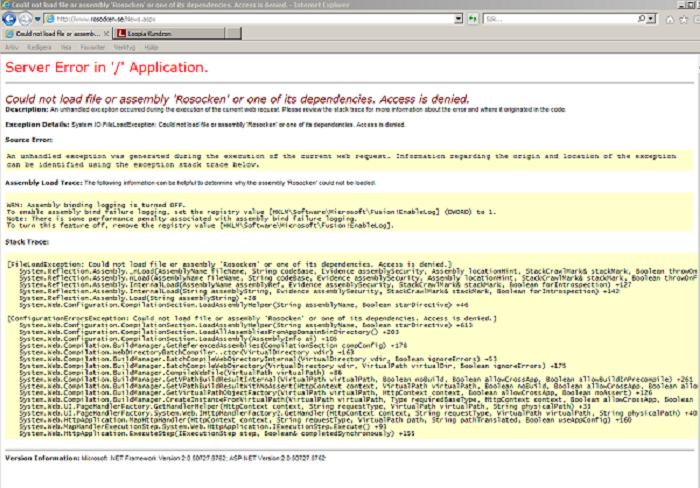Viewport: 700px width, 488px height.
Task: Click the red 'Could not load file or assembly' message
Action: point(238,99)
